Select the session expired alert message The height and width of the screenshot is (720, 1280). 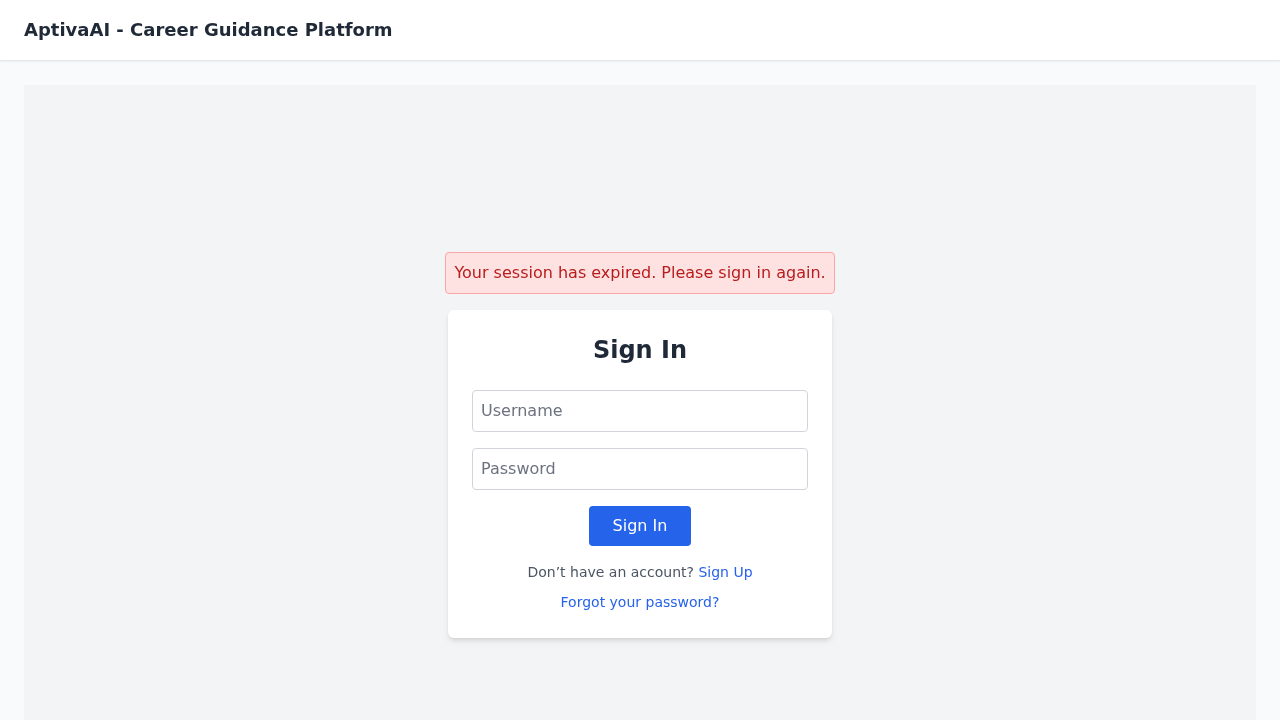click(x=640, y=273)
